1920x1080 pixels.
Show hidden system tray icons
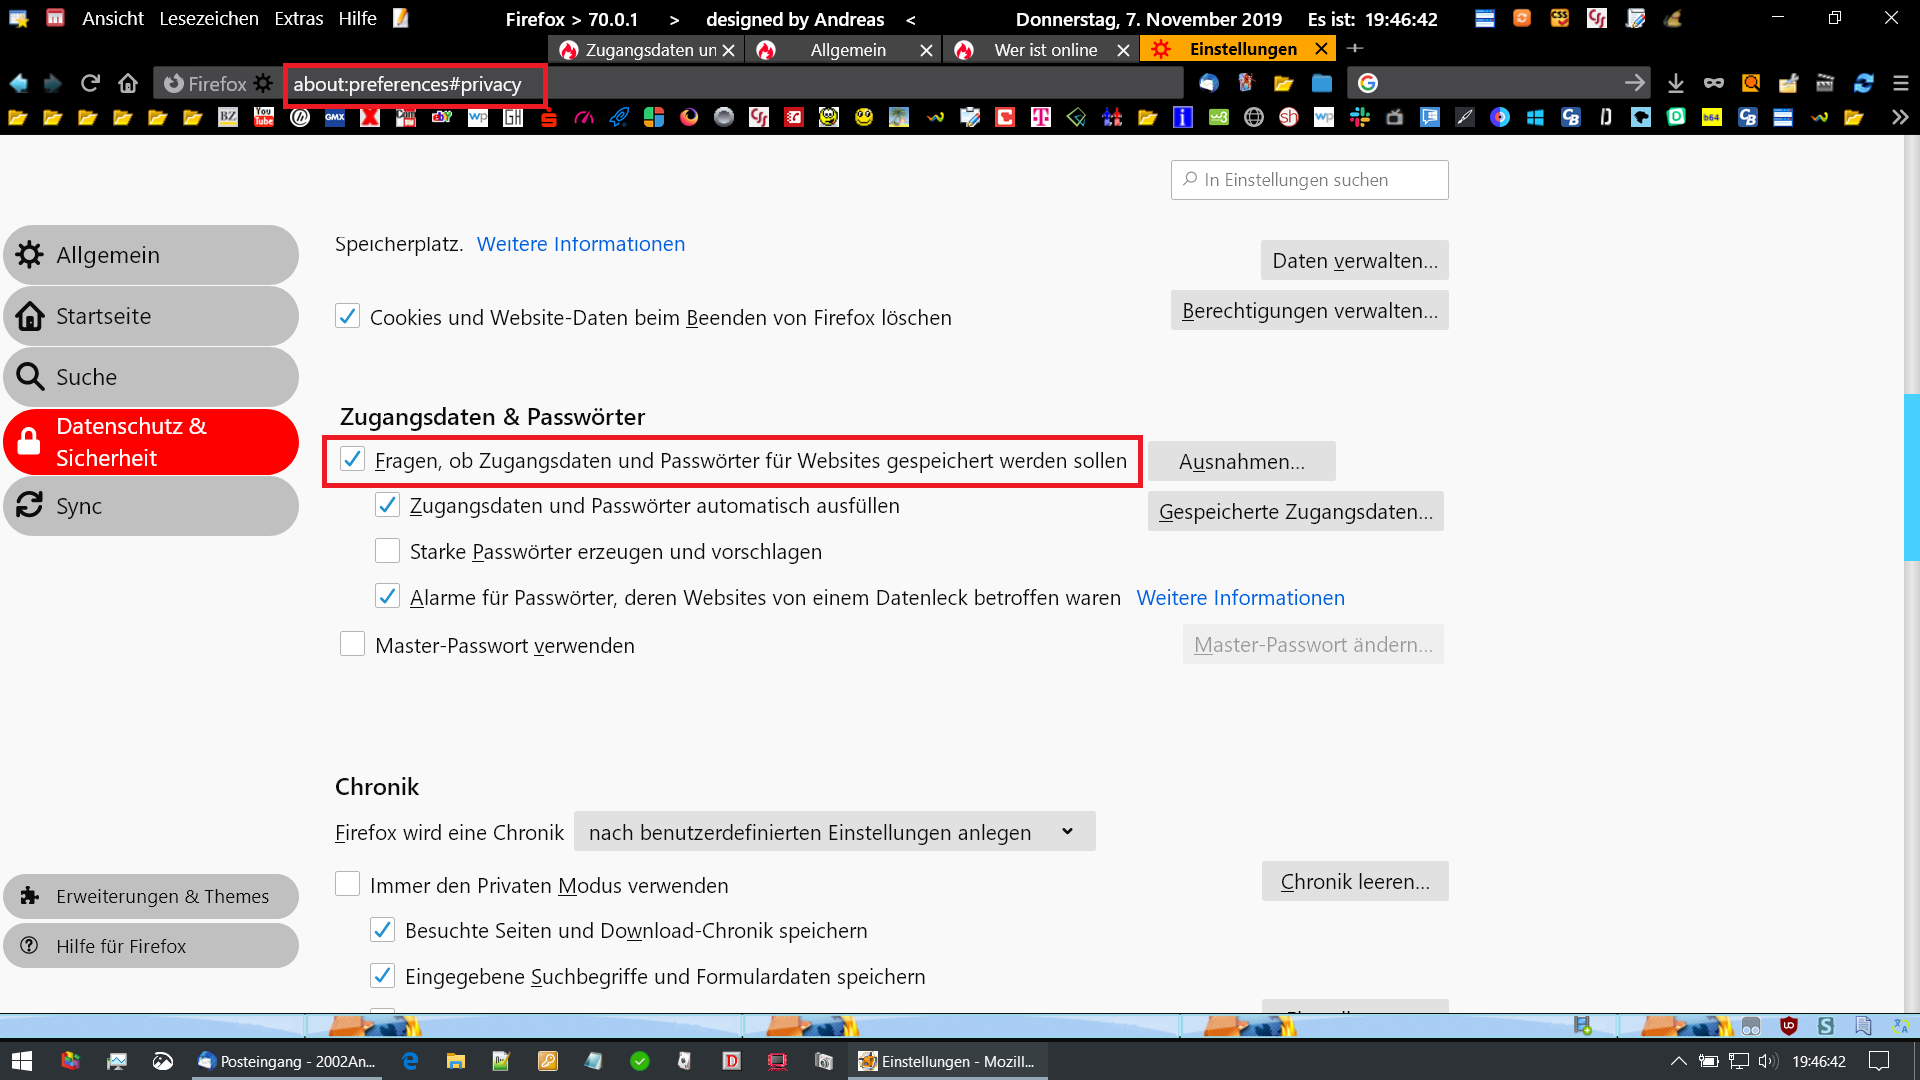click(1678, 1061)
